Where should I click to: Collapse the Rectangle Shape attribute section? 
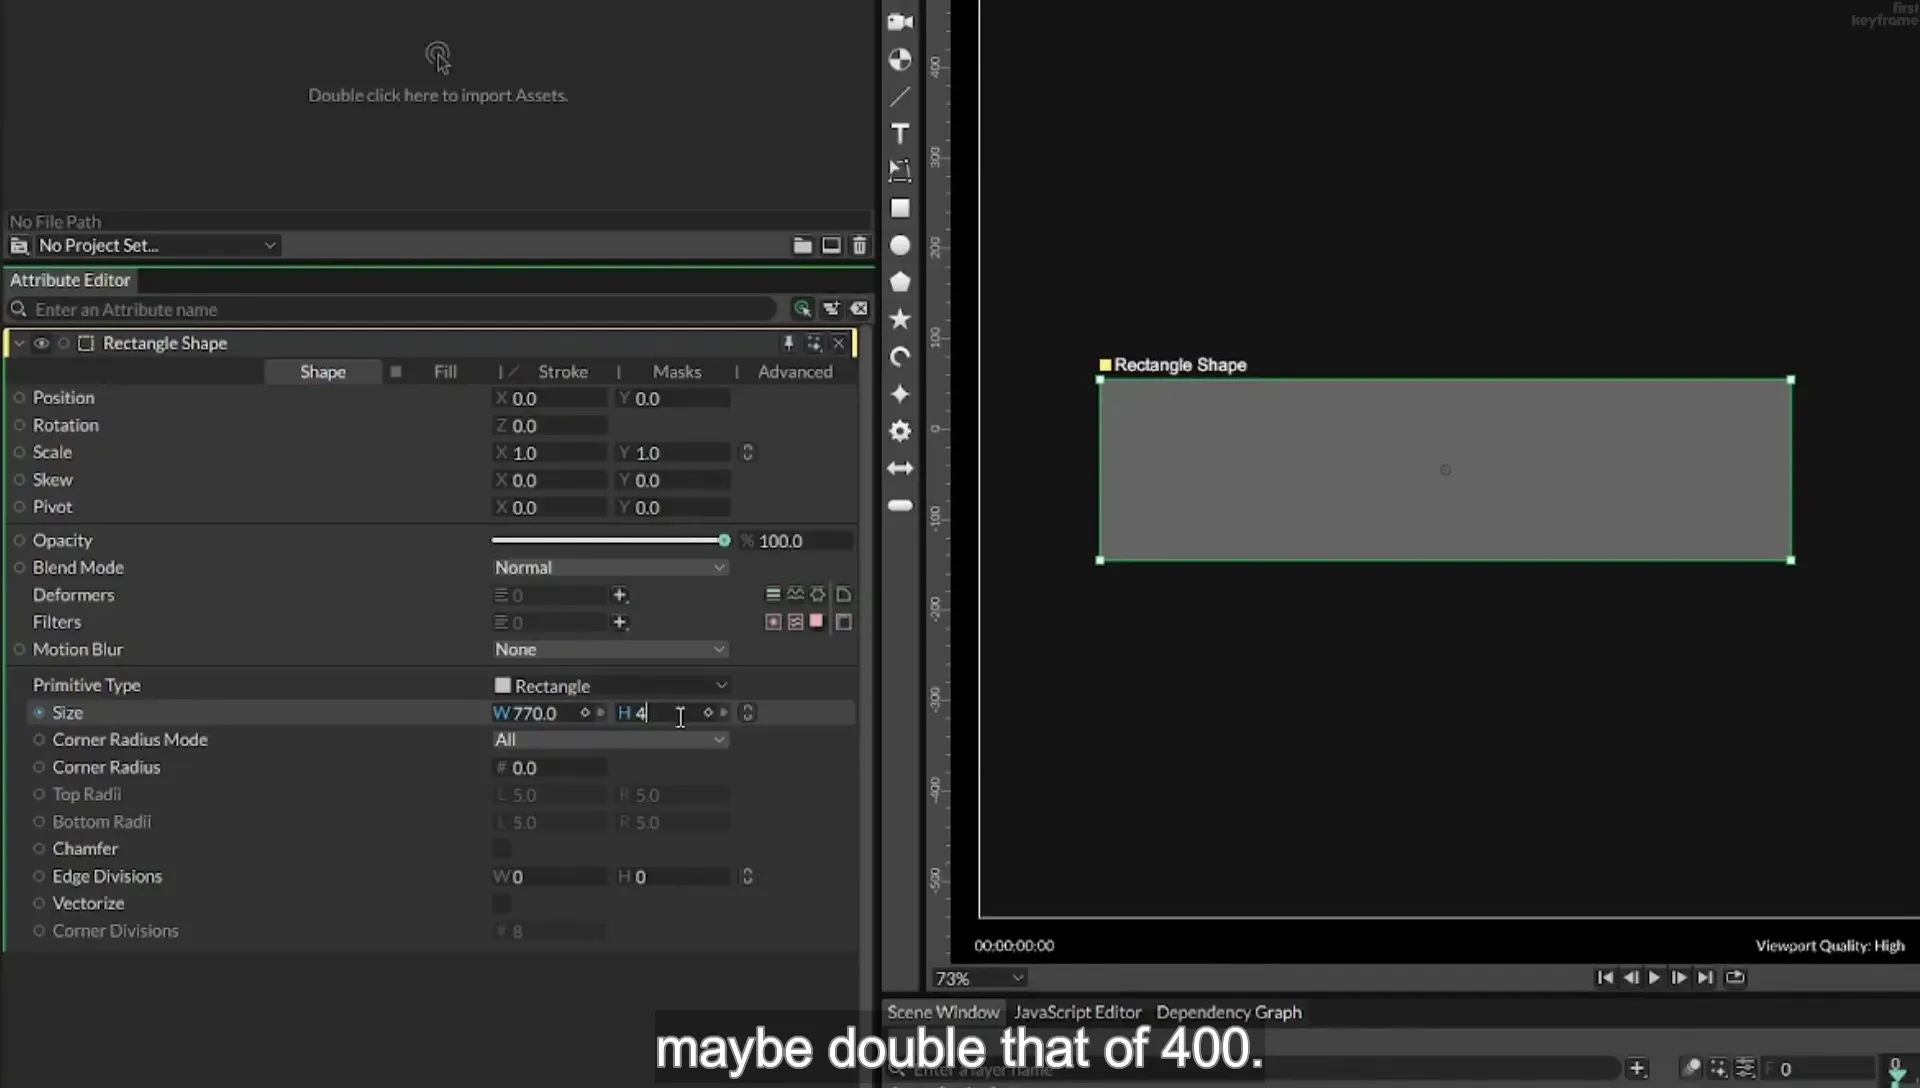tap(19, 343)
